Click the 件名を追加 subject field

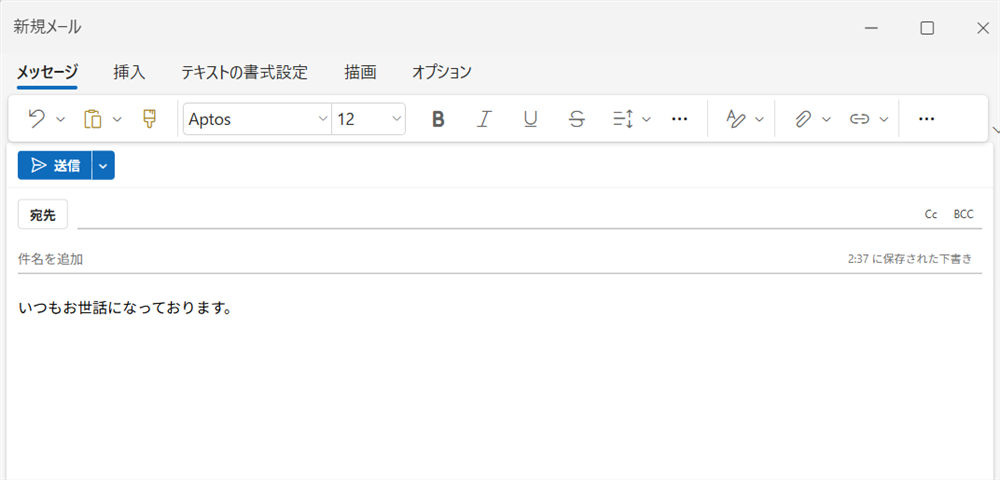(x=400, y=259)
